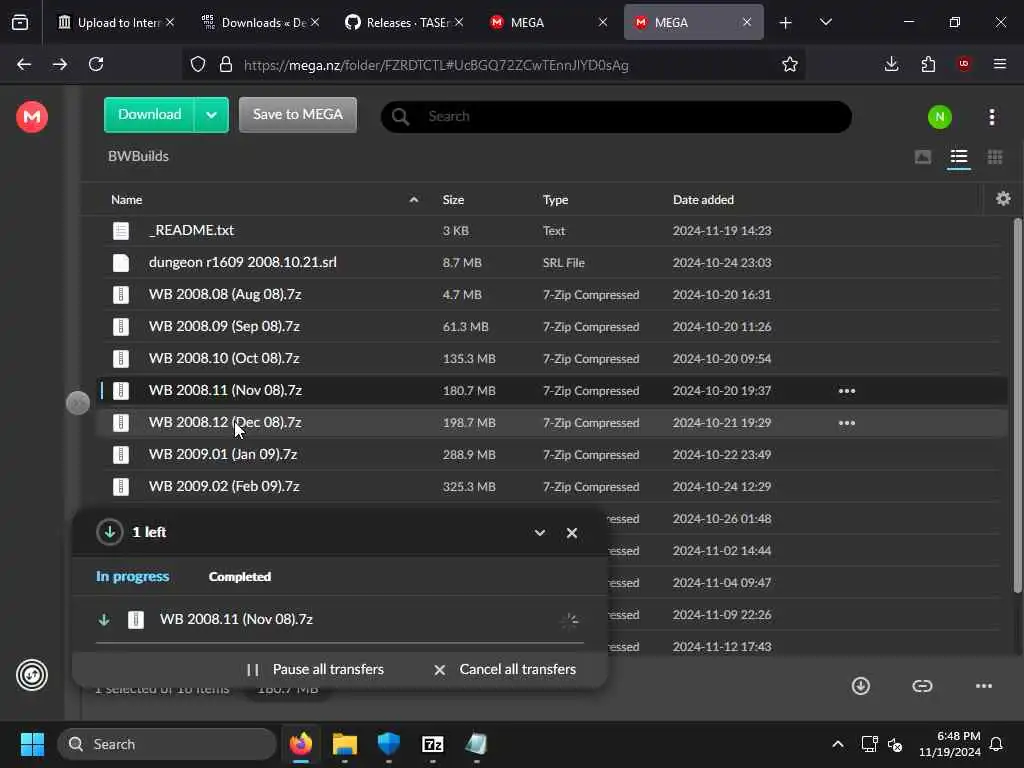Image resolution: width=1024 pixels, height=768 pixels.
Task: Open the top-right three-dot menu
Action: click(x=991, y=117)
